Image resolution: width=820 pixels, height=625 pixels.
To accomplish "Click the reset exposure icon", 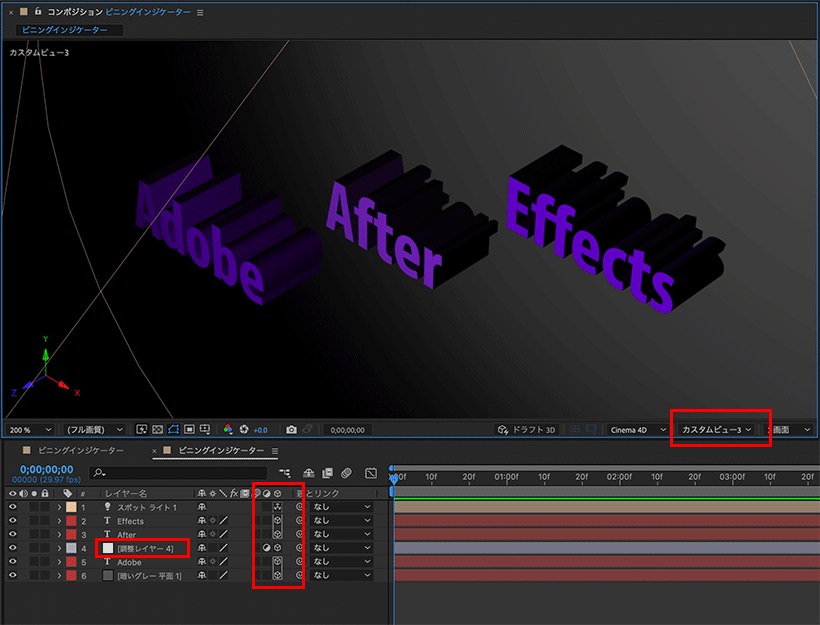I will [x=244, y=429].
